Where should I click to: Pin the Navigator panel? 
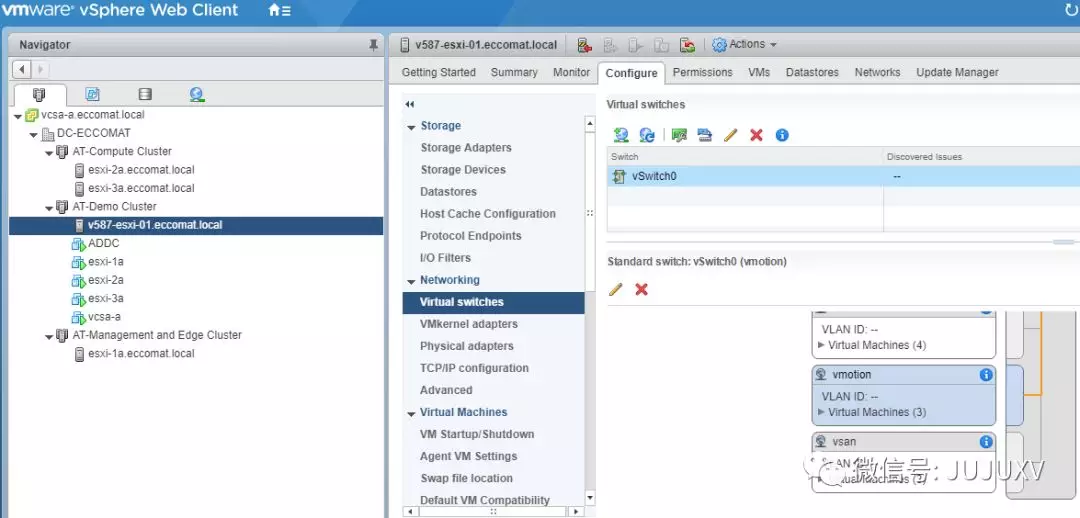point(373,45)
